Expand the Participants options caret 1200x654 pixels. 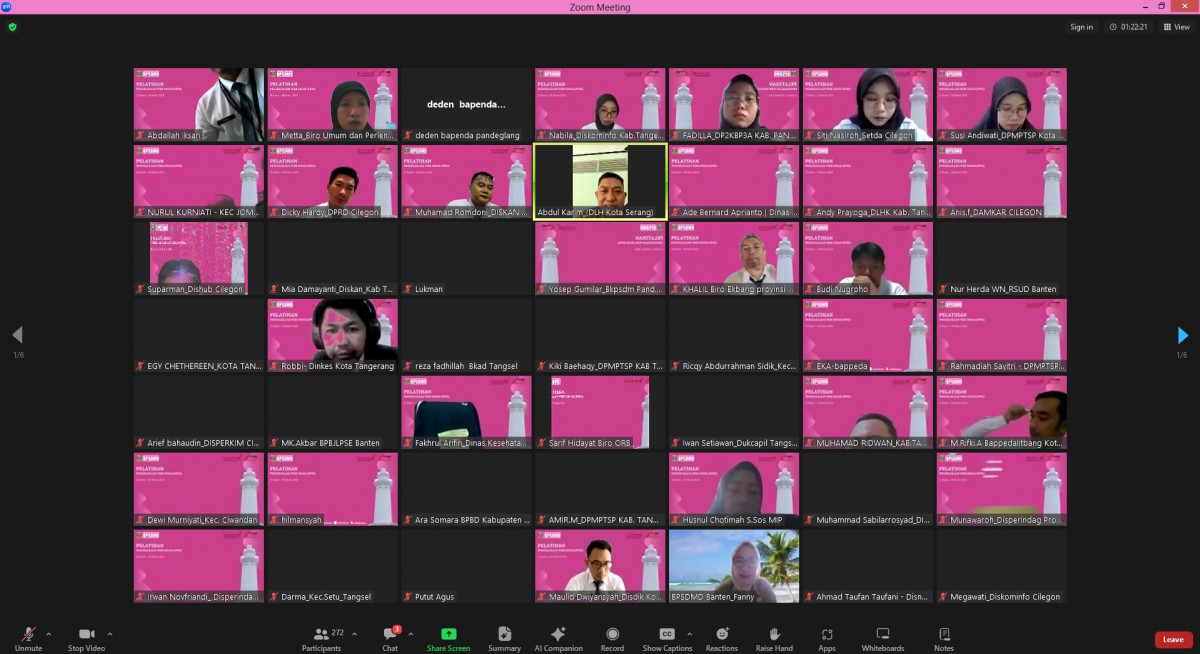click(x=354, y=634)
